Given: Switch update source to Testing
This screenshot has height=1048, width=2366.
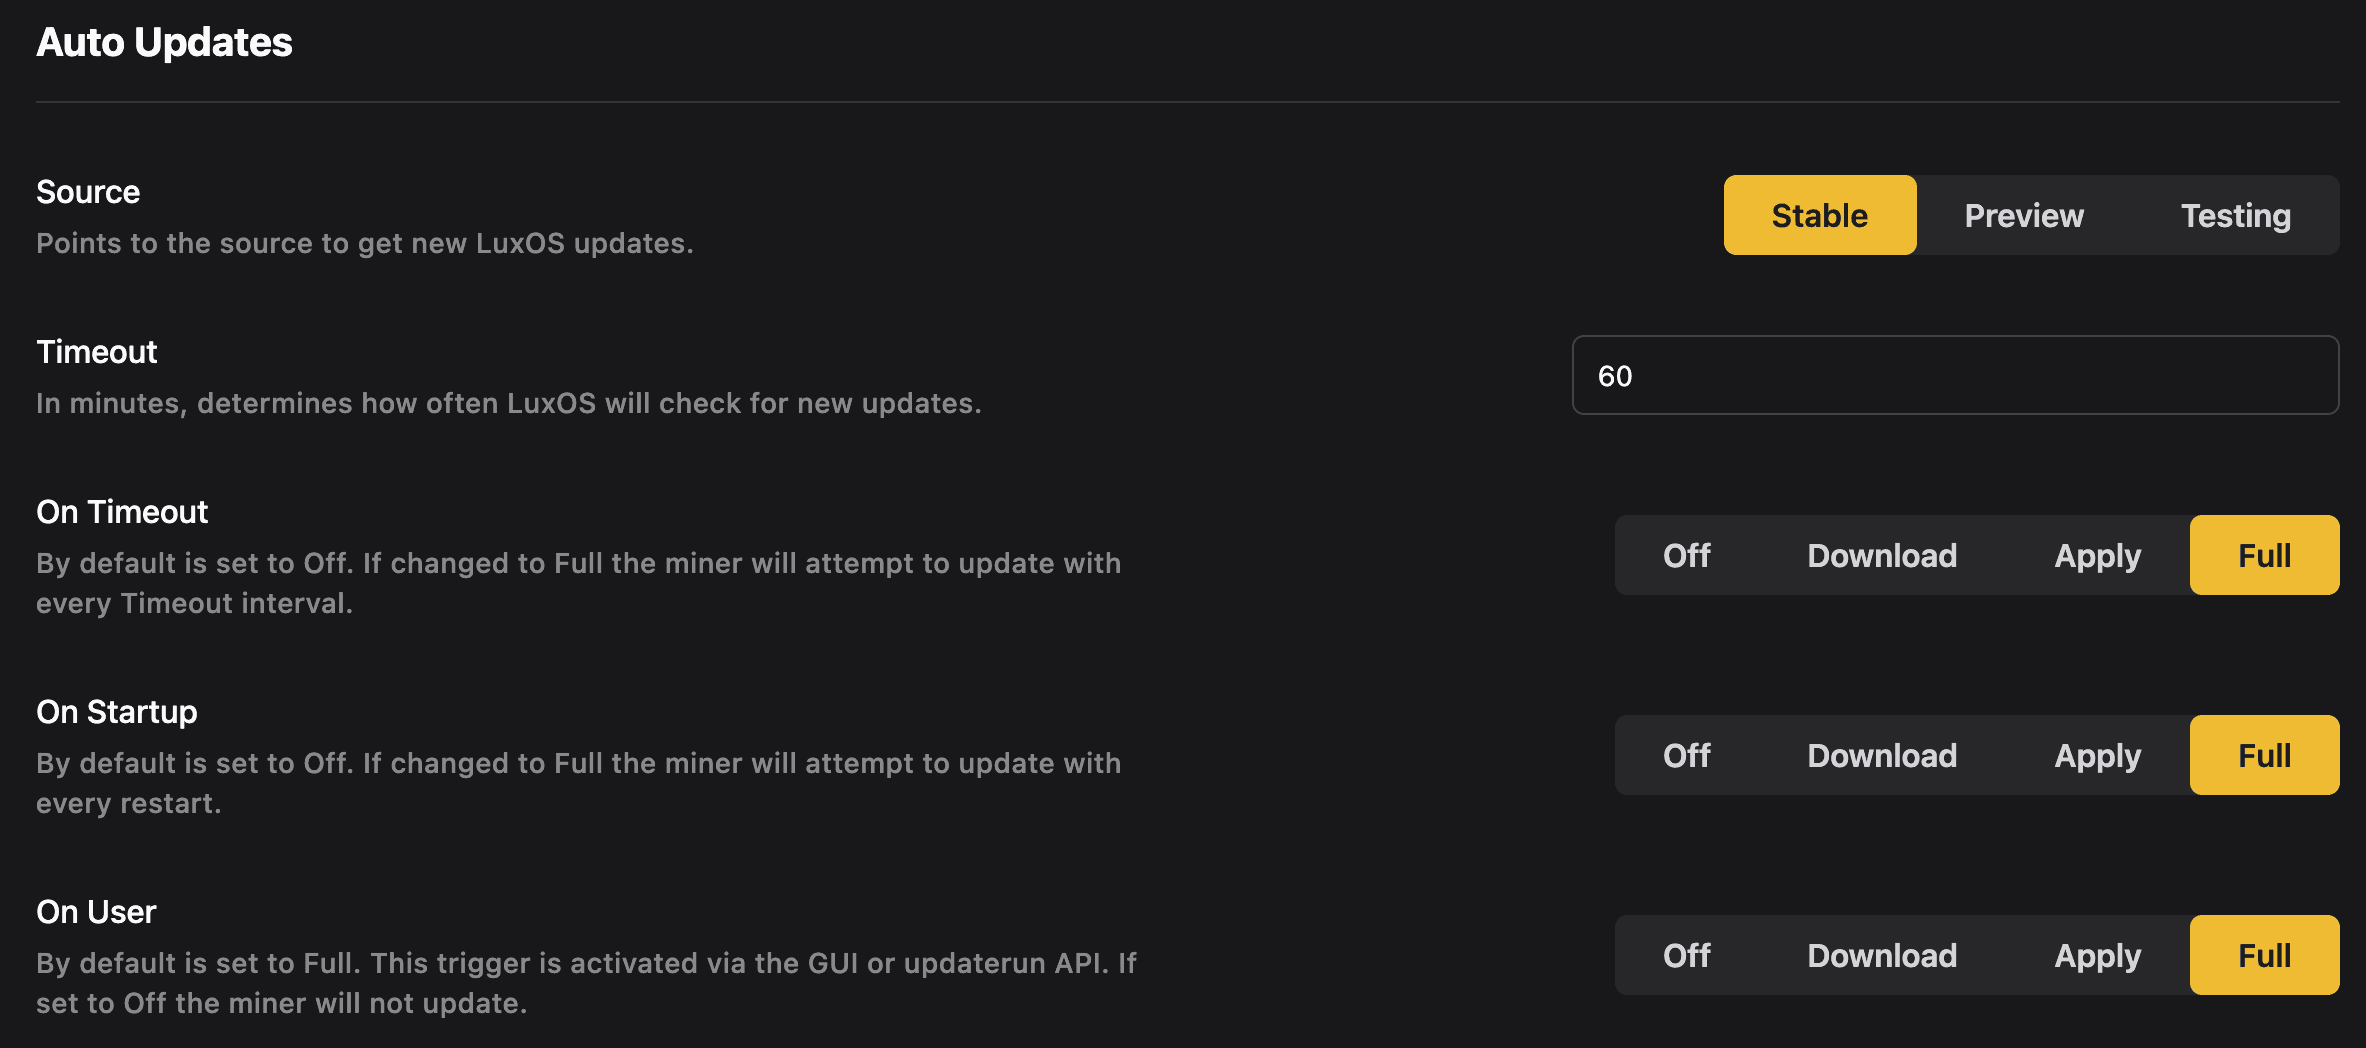Looking at the screenshot, I should 2235,215.
